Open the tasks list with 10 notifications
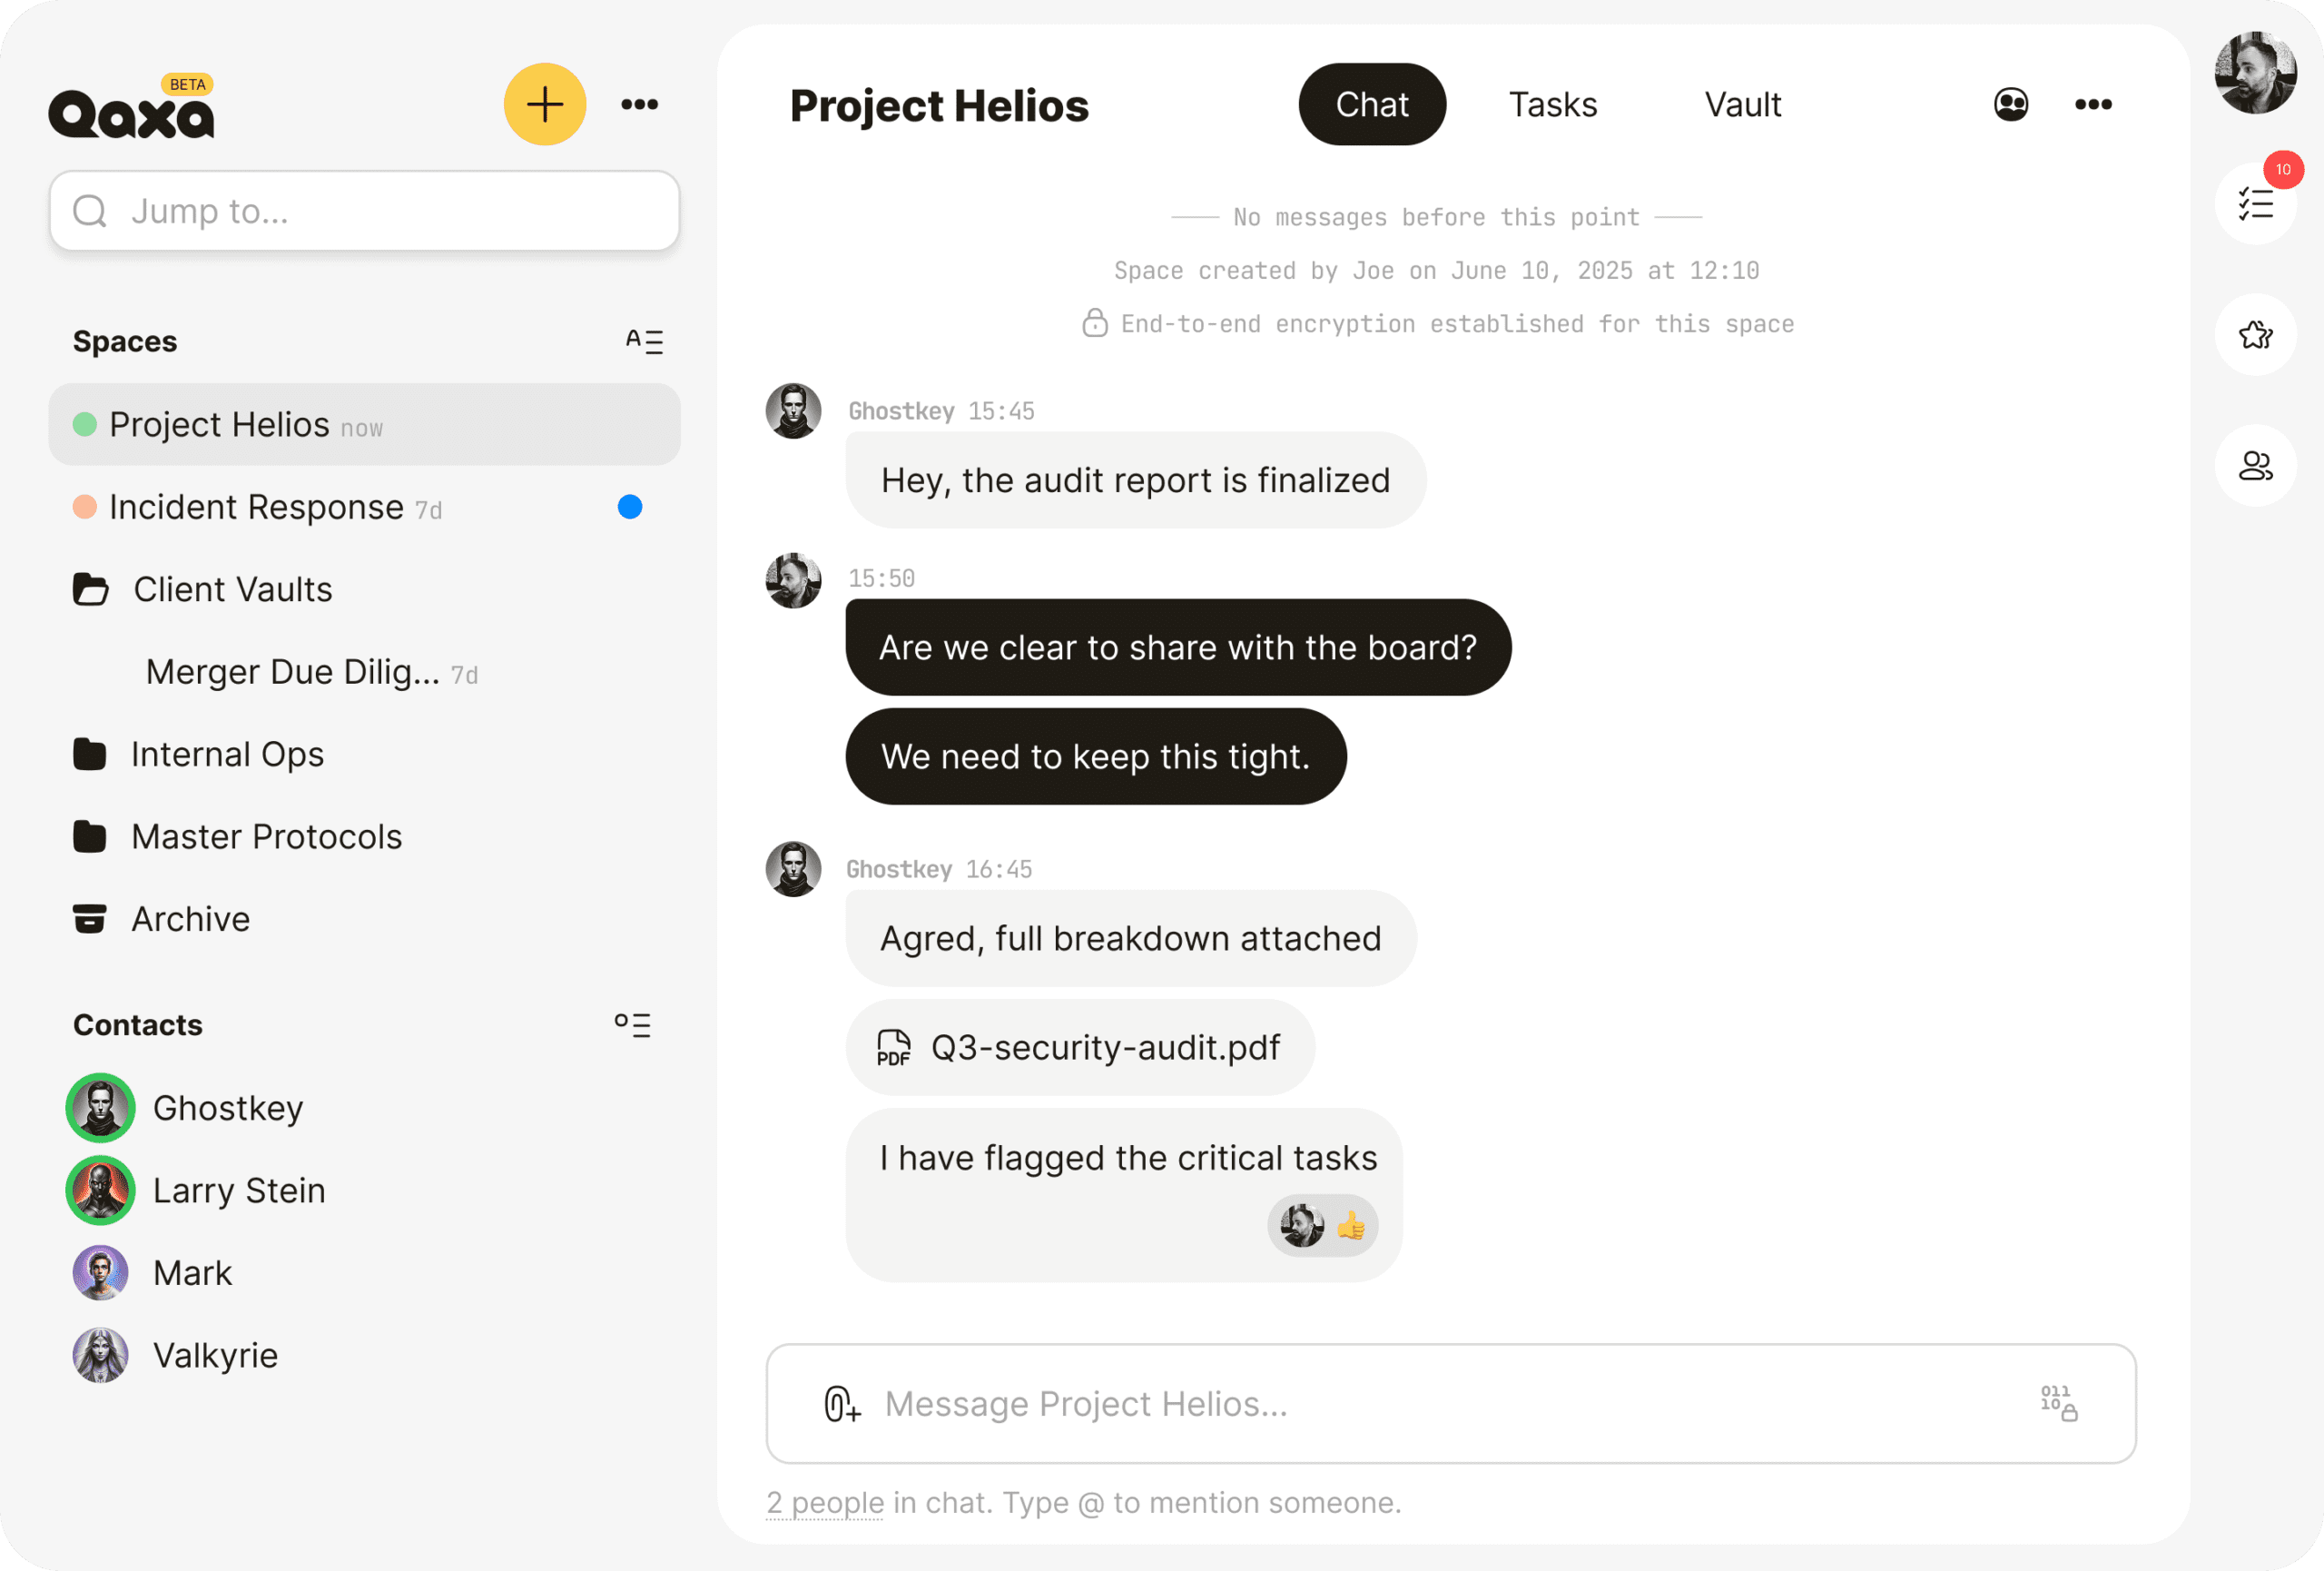The image size is (2324, 1571). tap(2255, 203)
